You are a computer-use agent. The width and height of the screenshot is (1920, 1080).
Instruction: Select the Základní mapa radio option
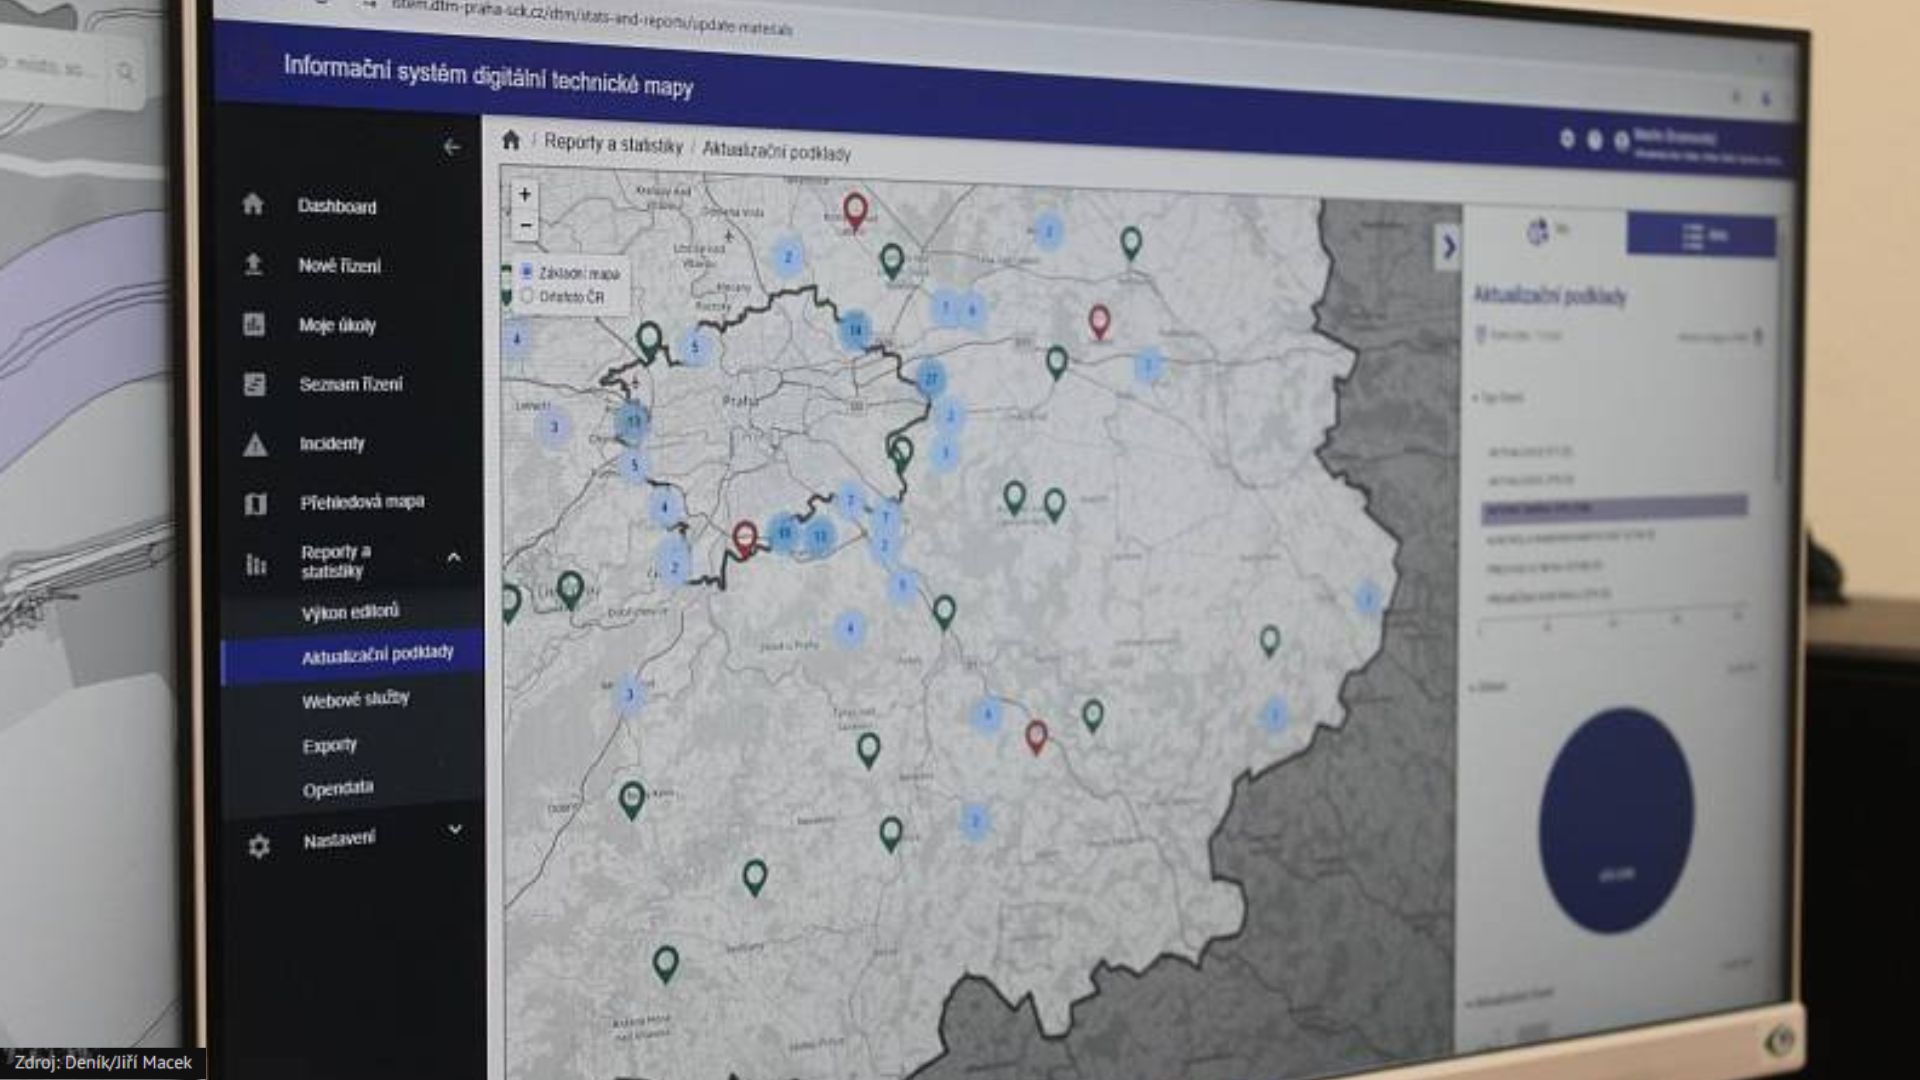tap(527, 271)
